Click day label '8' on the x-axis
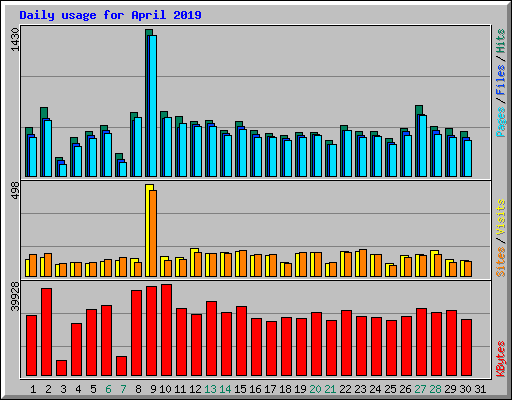 138,389
